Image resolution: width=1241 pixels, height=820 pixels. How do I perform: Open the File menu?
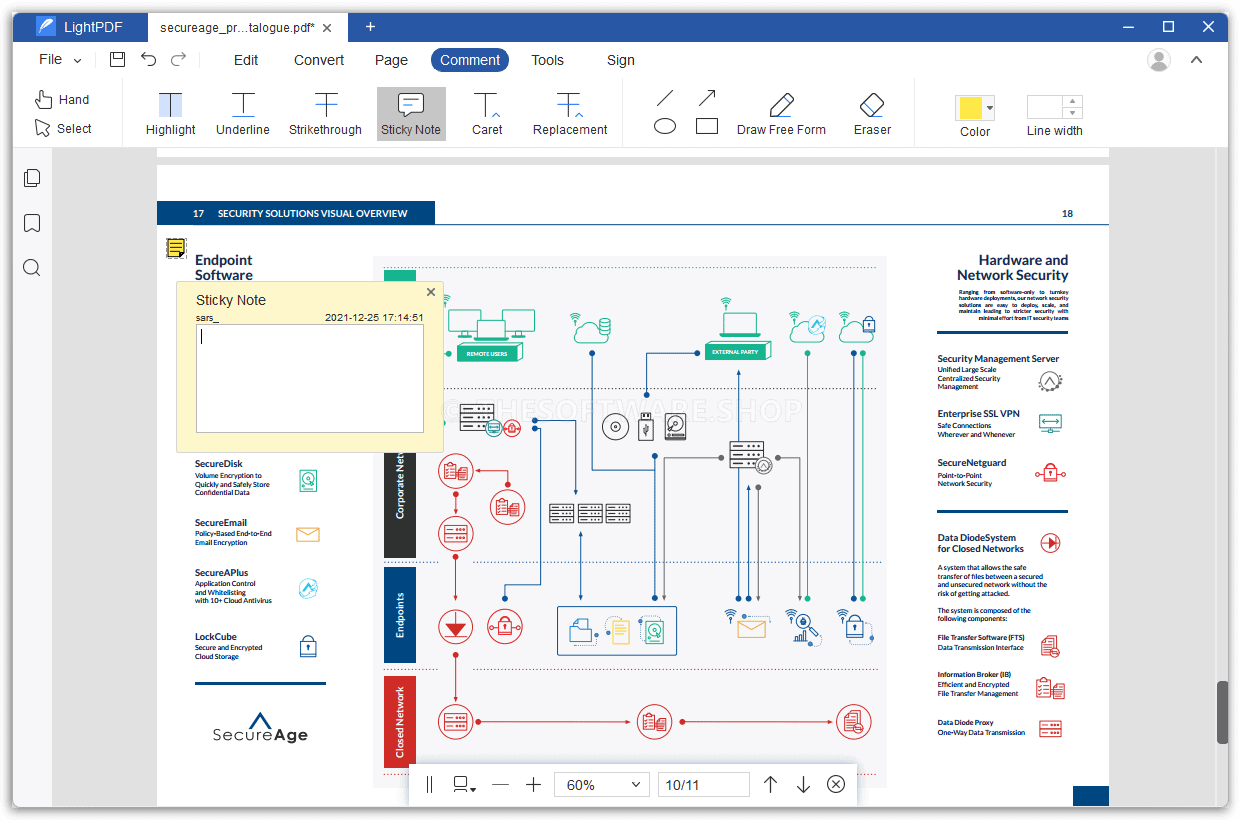click(x=60, y=60)
